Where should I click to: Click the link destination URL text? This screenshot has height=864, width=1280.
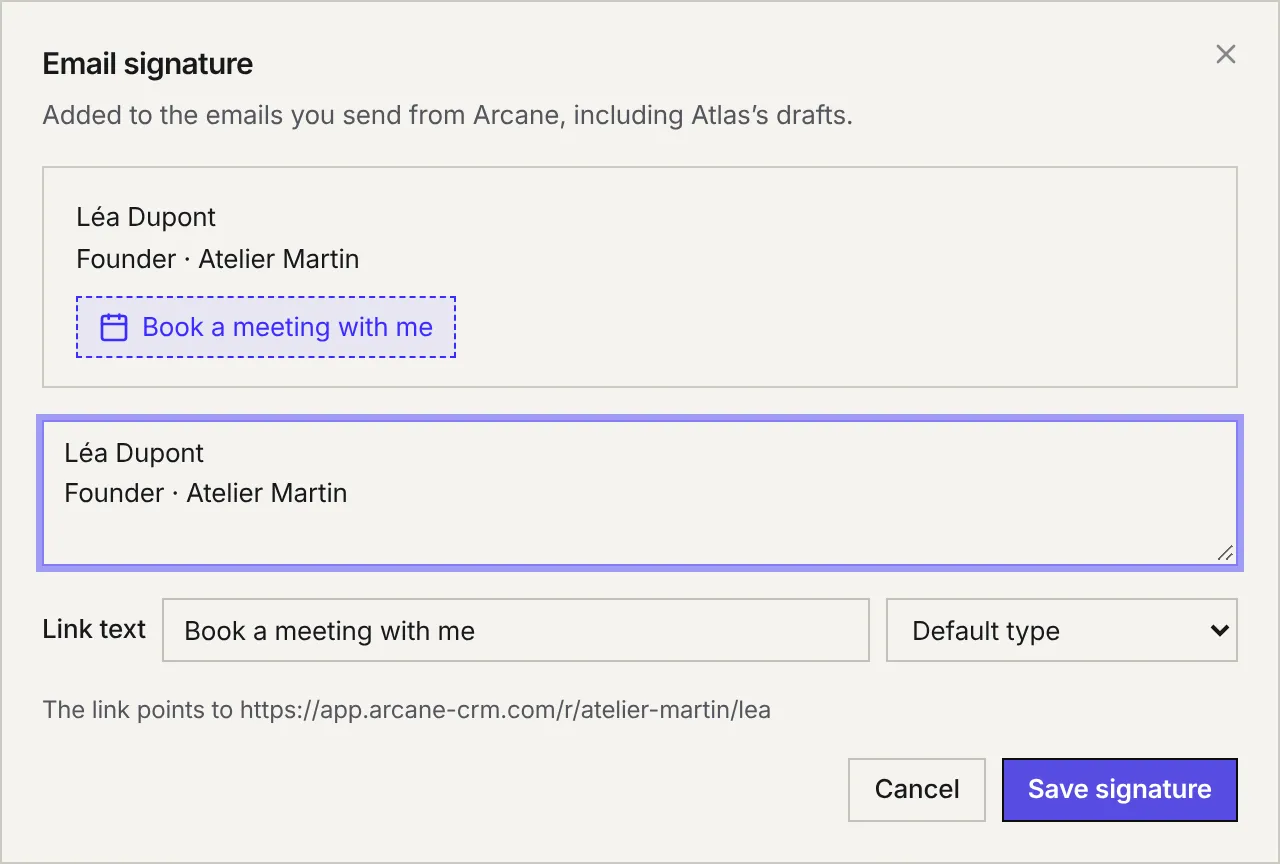505,711
